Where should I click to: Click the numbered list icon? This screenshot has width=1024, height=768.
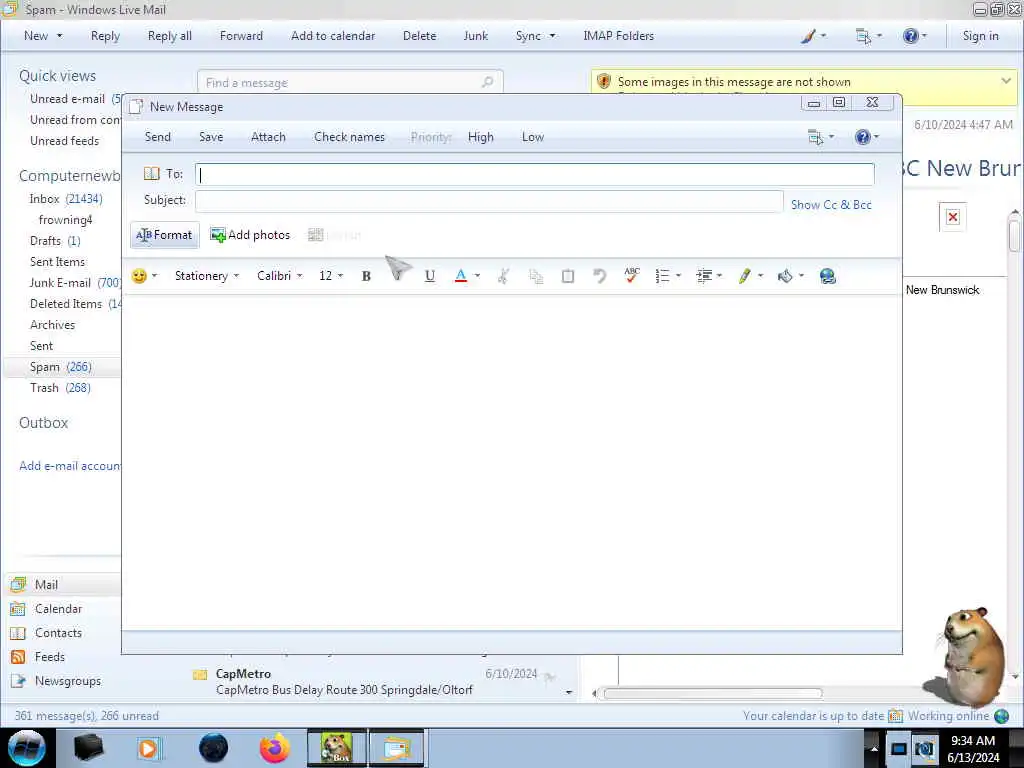coord(662,276)
